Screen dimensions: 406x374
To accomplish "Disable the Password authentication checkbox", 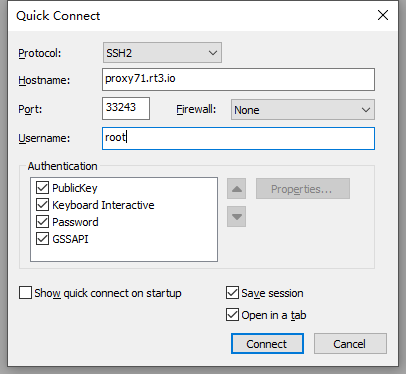I will point(42,222).
